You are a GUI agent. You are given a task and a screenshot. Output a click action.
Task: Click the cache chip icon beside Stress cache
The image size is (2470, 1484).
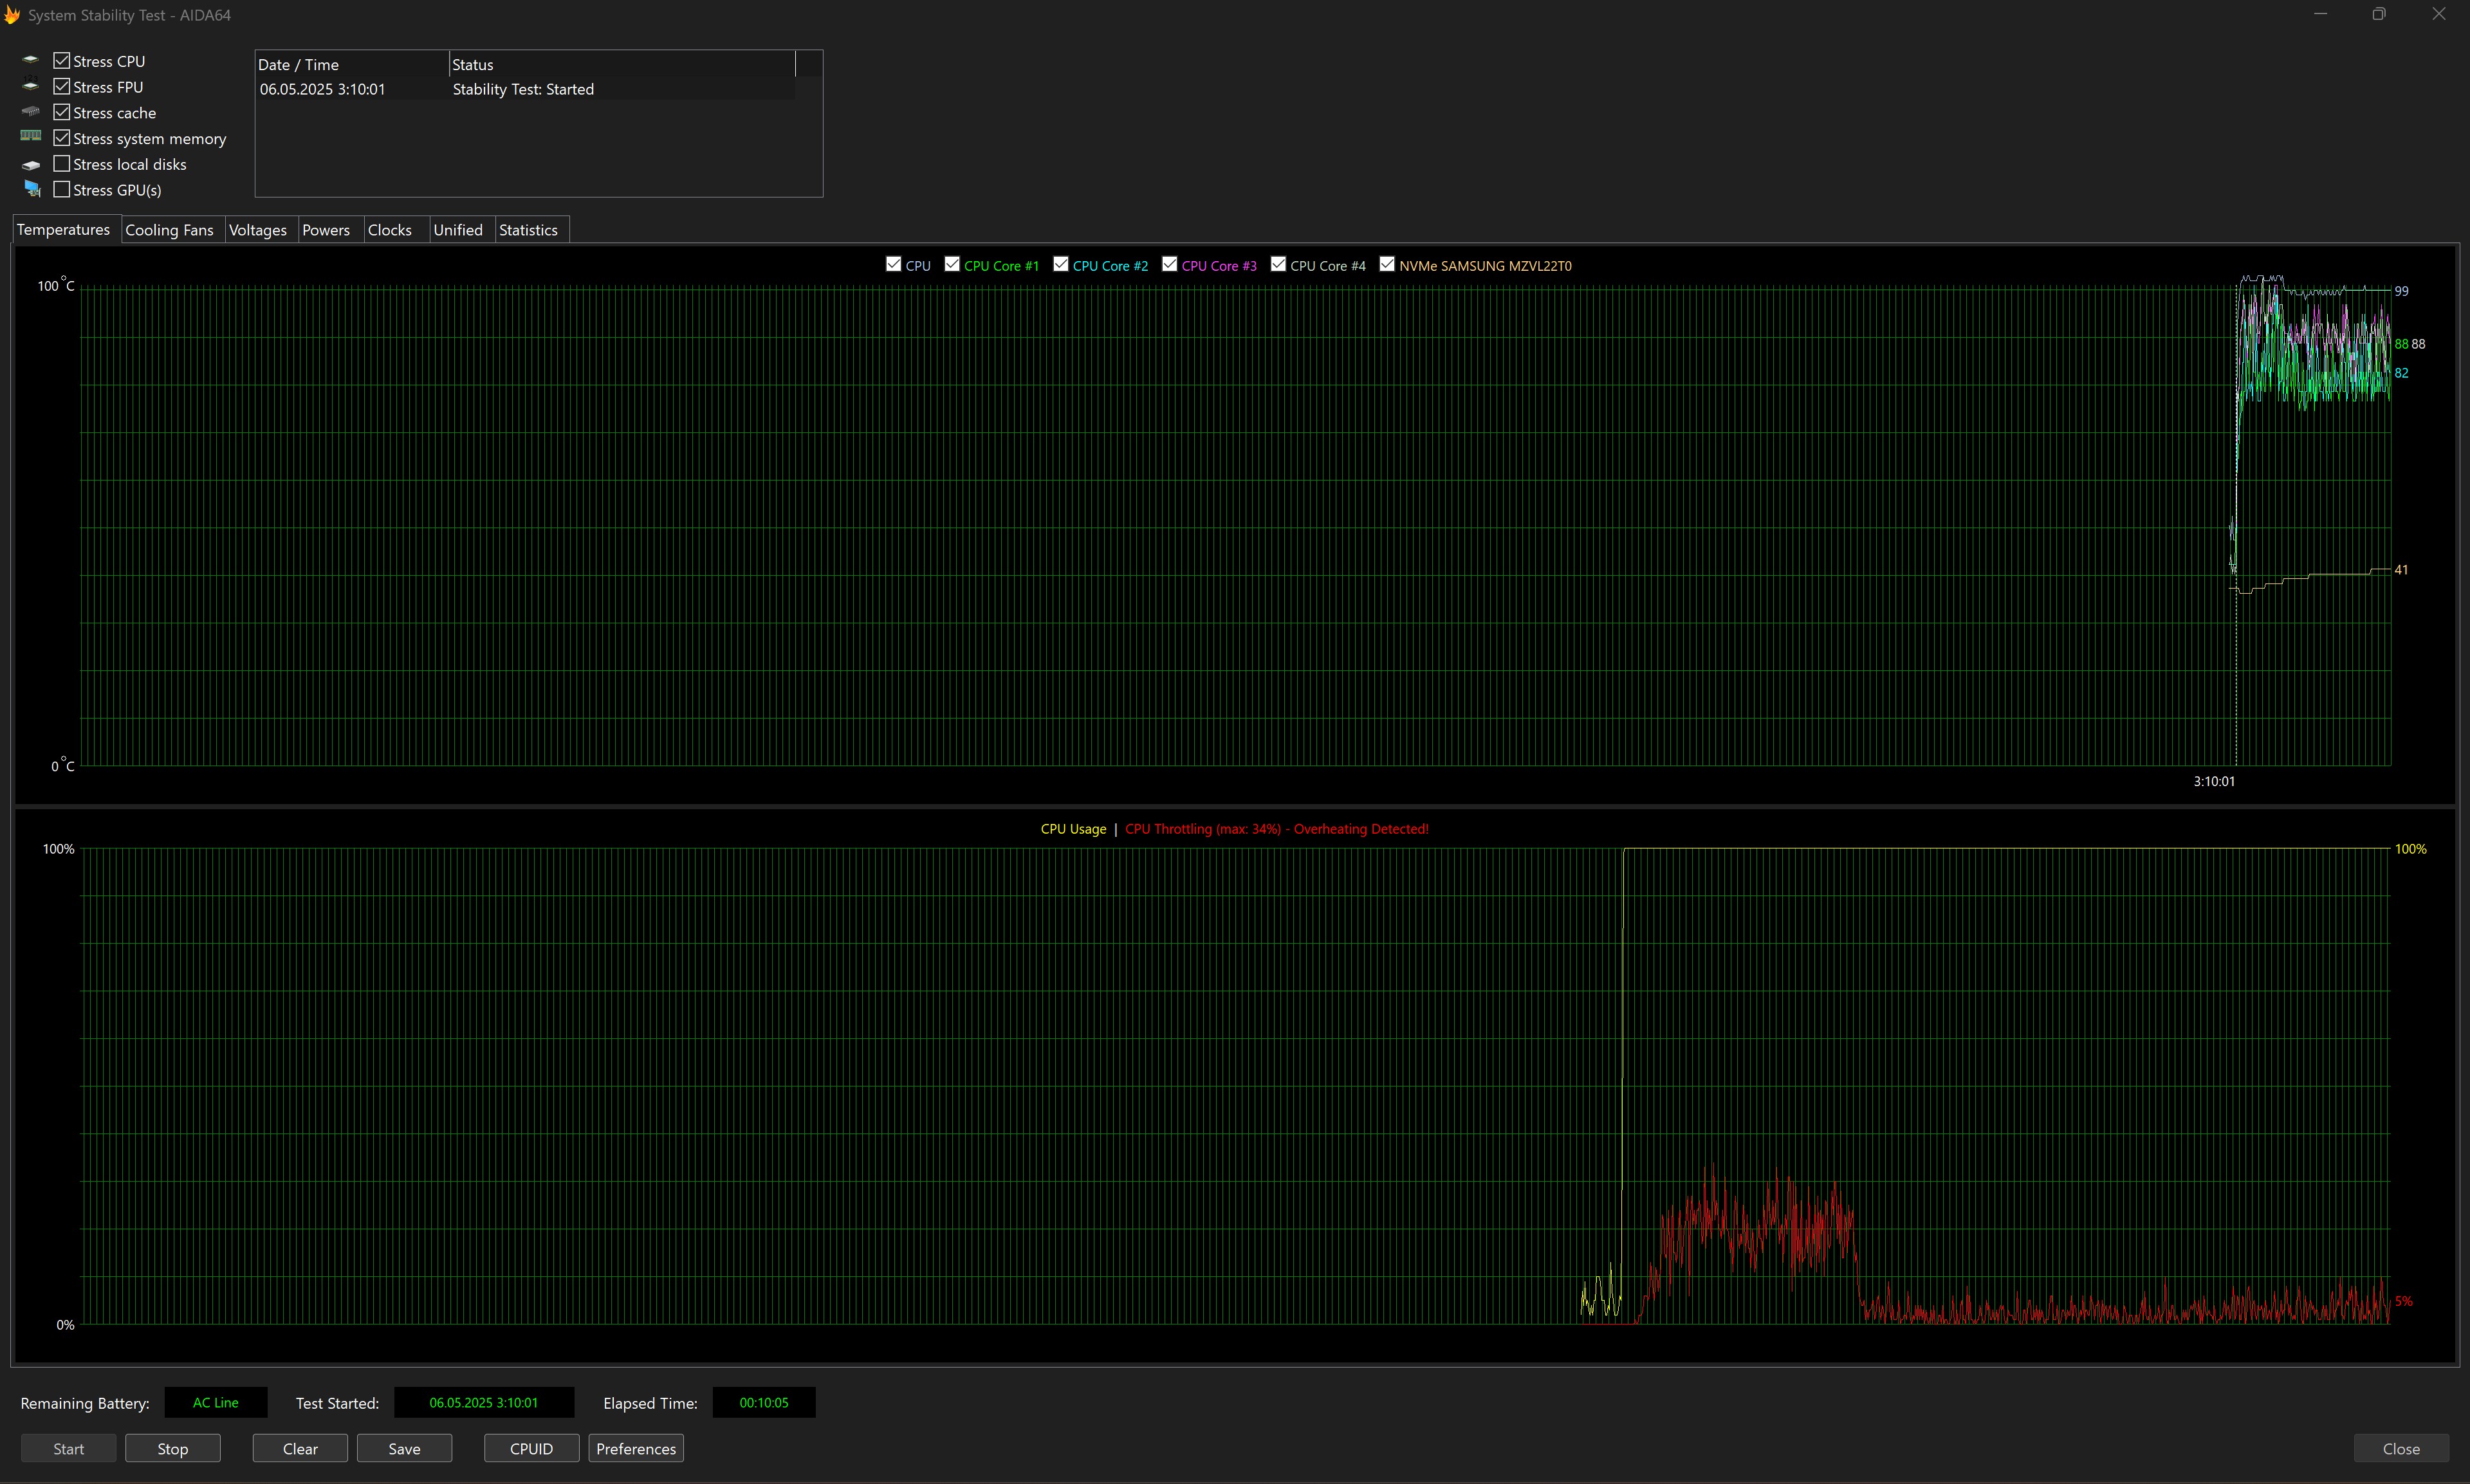(31, 111)
